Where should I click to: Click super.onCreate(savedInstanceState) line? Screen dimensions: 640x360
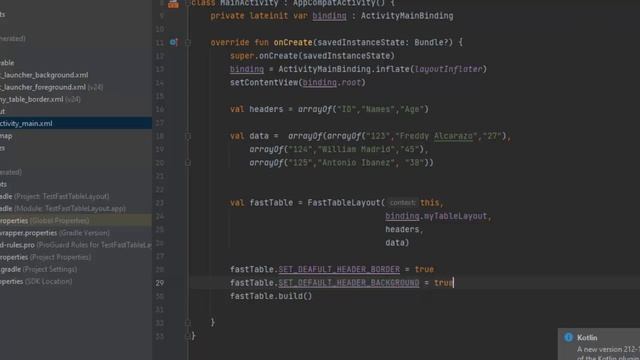pos(312,56)
